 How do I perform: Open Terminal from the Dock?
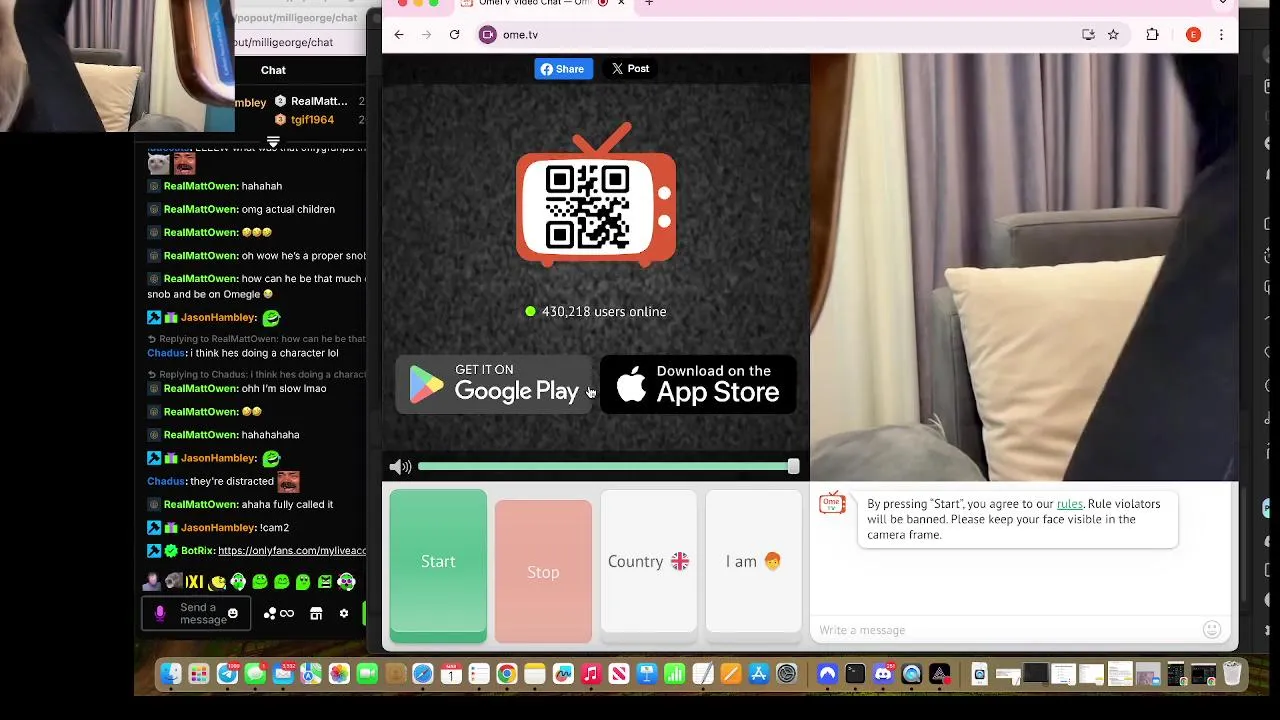tap(856, 675)
